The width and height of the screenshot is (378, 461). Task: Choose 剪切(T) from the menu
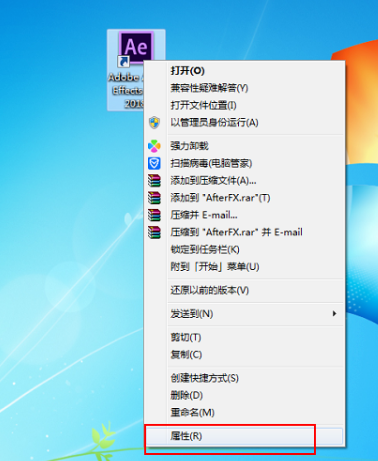point(244,337)
